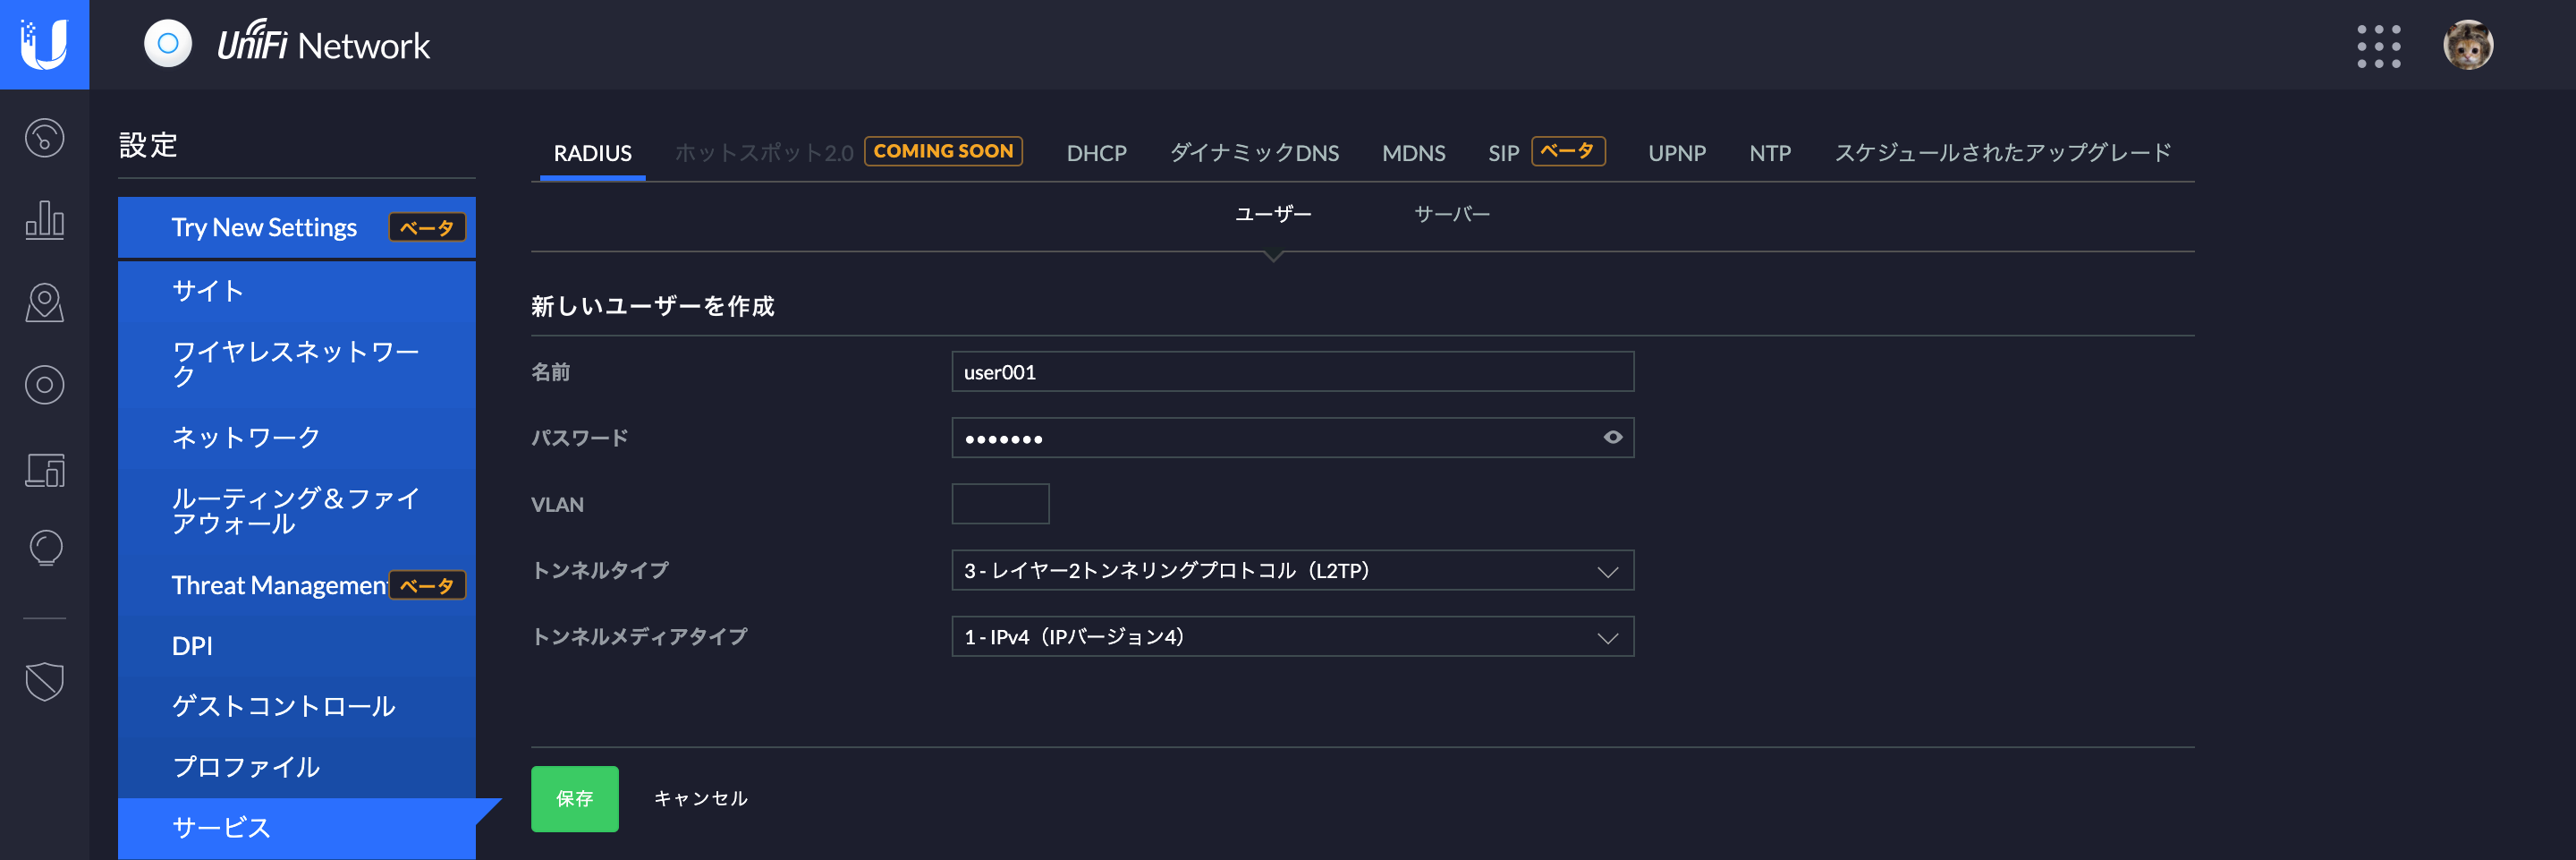Select the ダイナミックDNS tab
The width and height of the screenshot is (2576, 860).
tap(1254, 153)
